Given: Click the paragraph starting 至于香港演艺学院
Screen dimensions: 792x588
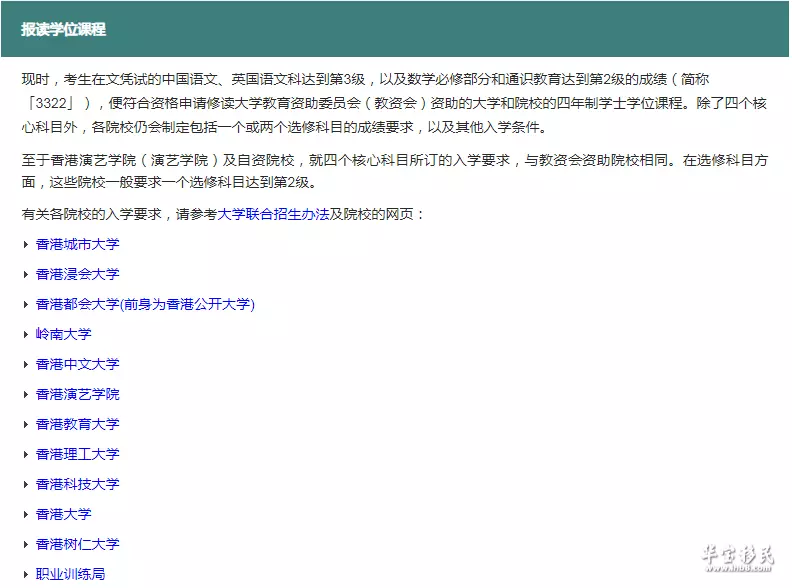Looking at the screenshot, I should (394, 171).
